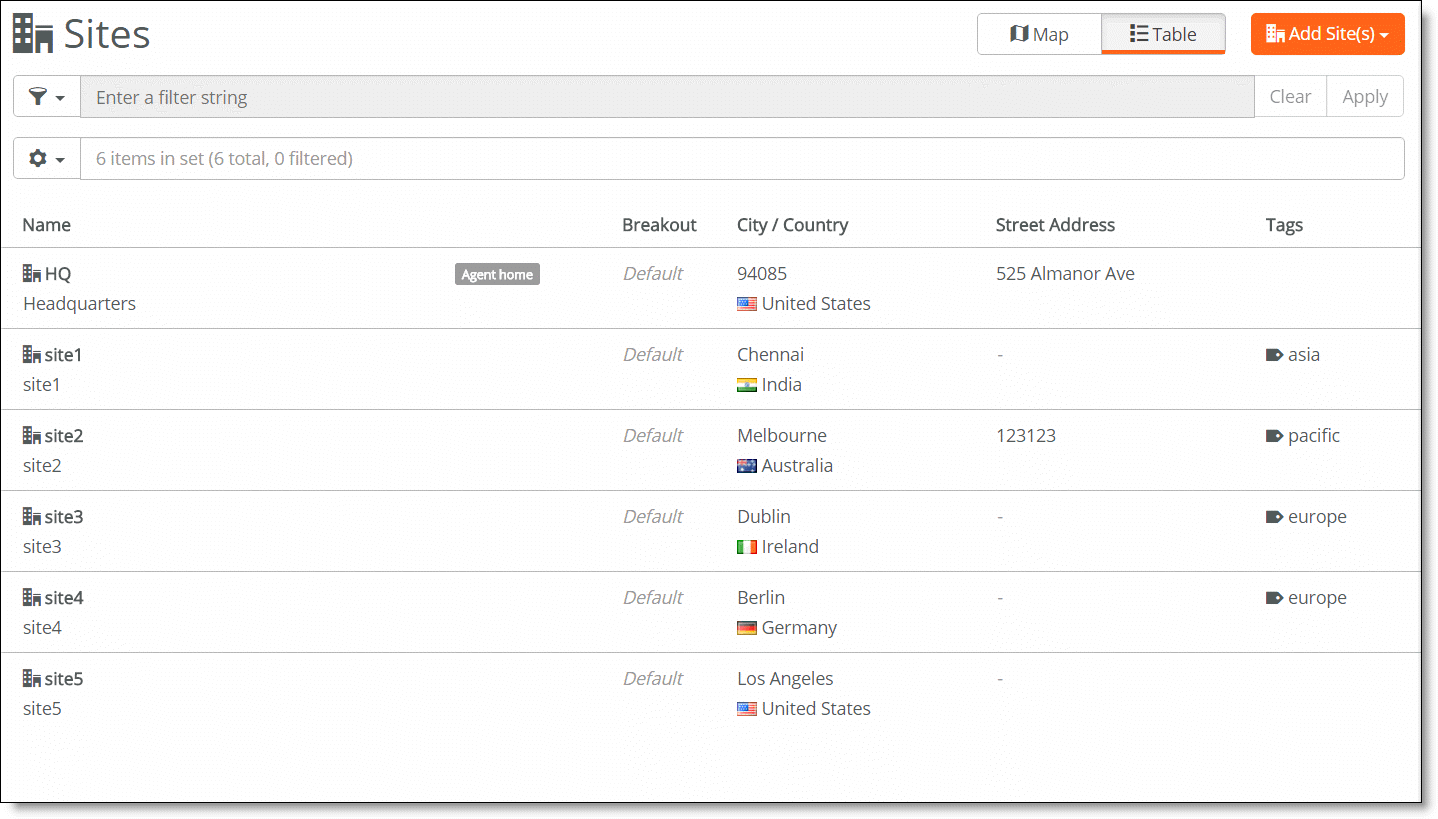Click the United States flag in site5 row

(x=747, y=709)
